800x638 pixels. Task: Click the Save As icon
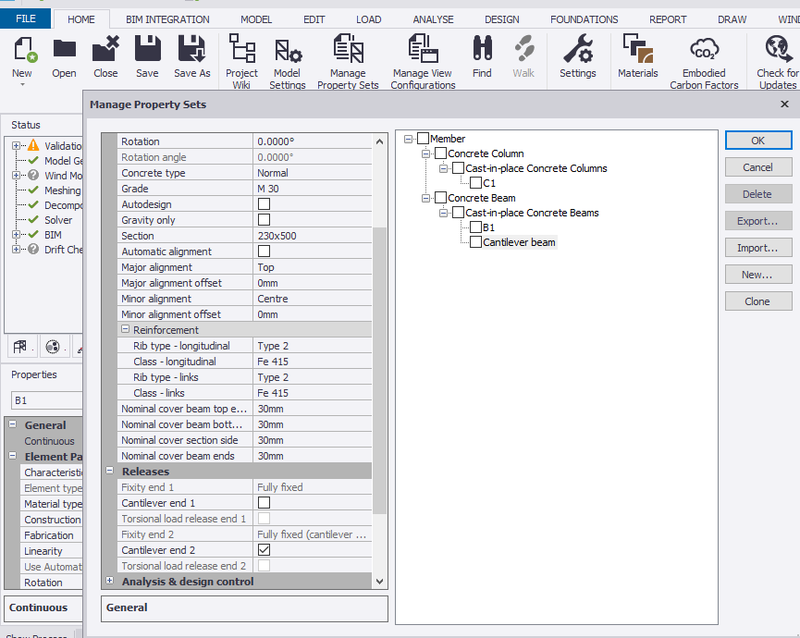192,48
